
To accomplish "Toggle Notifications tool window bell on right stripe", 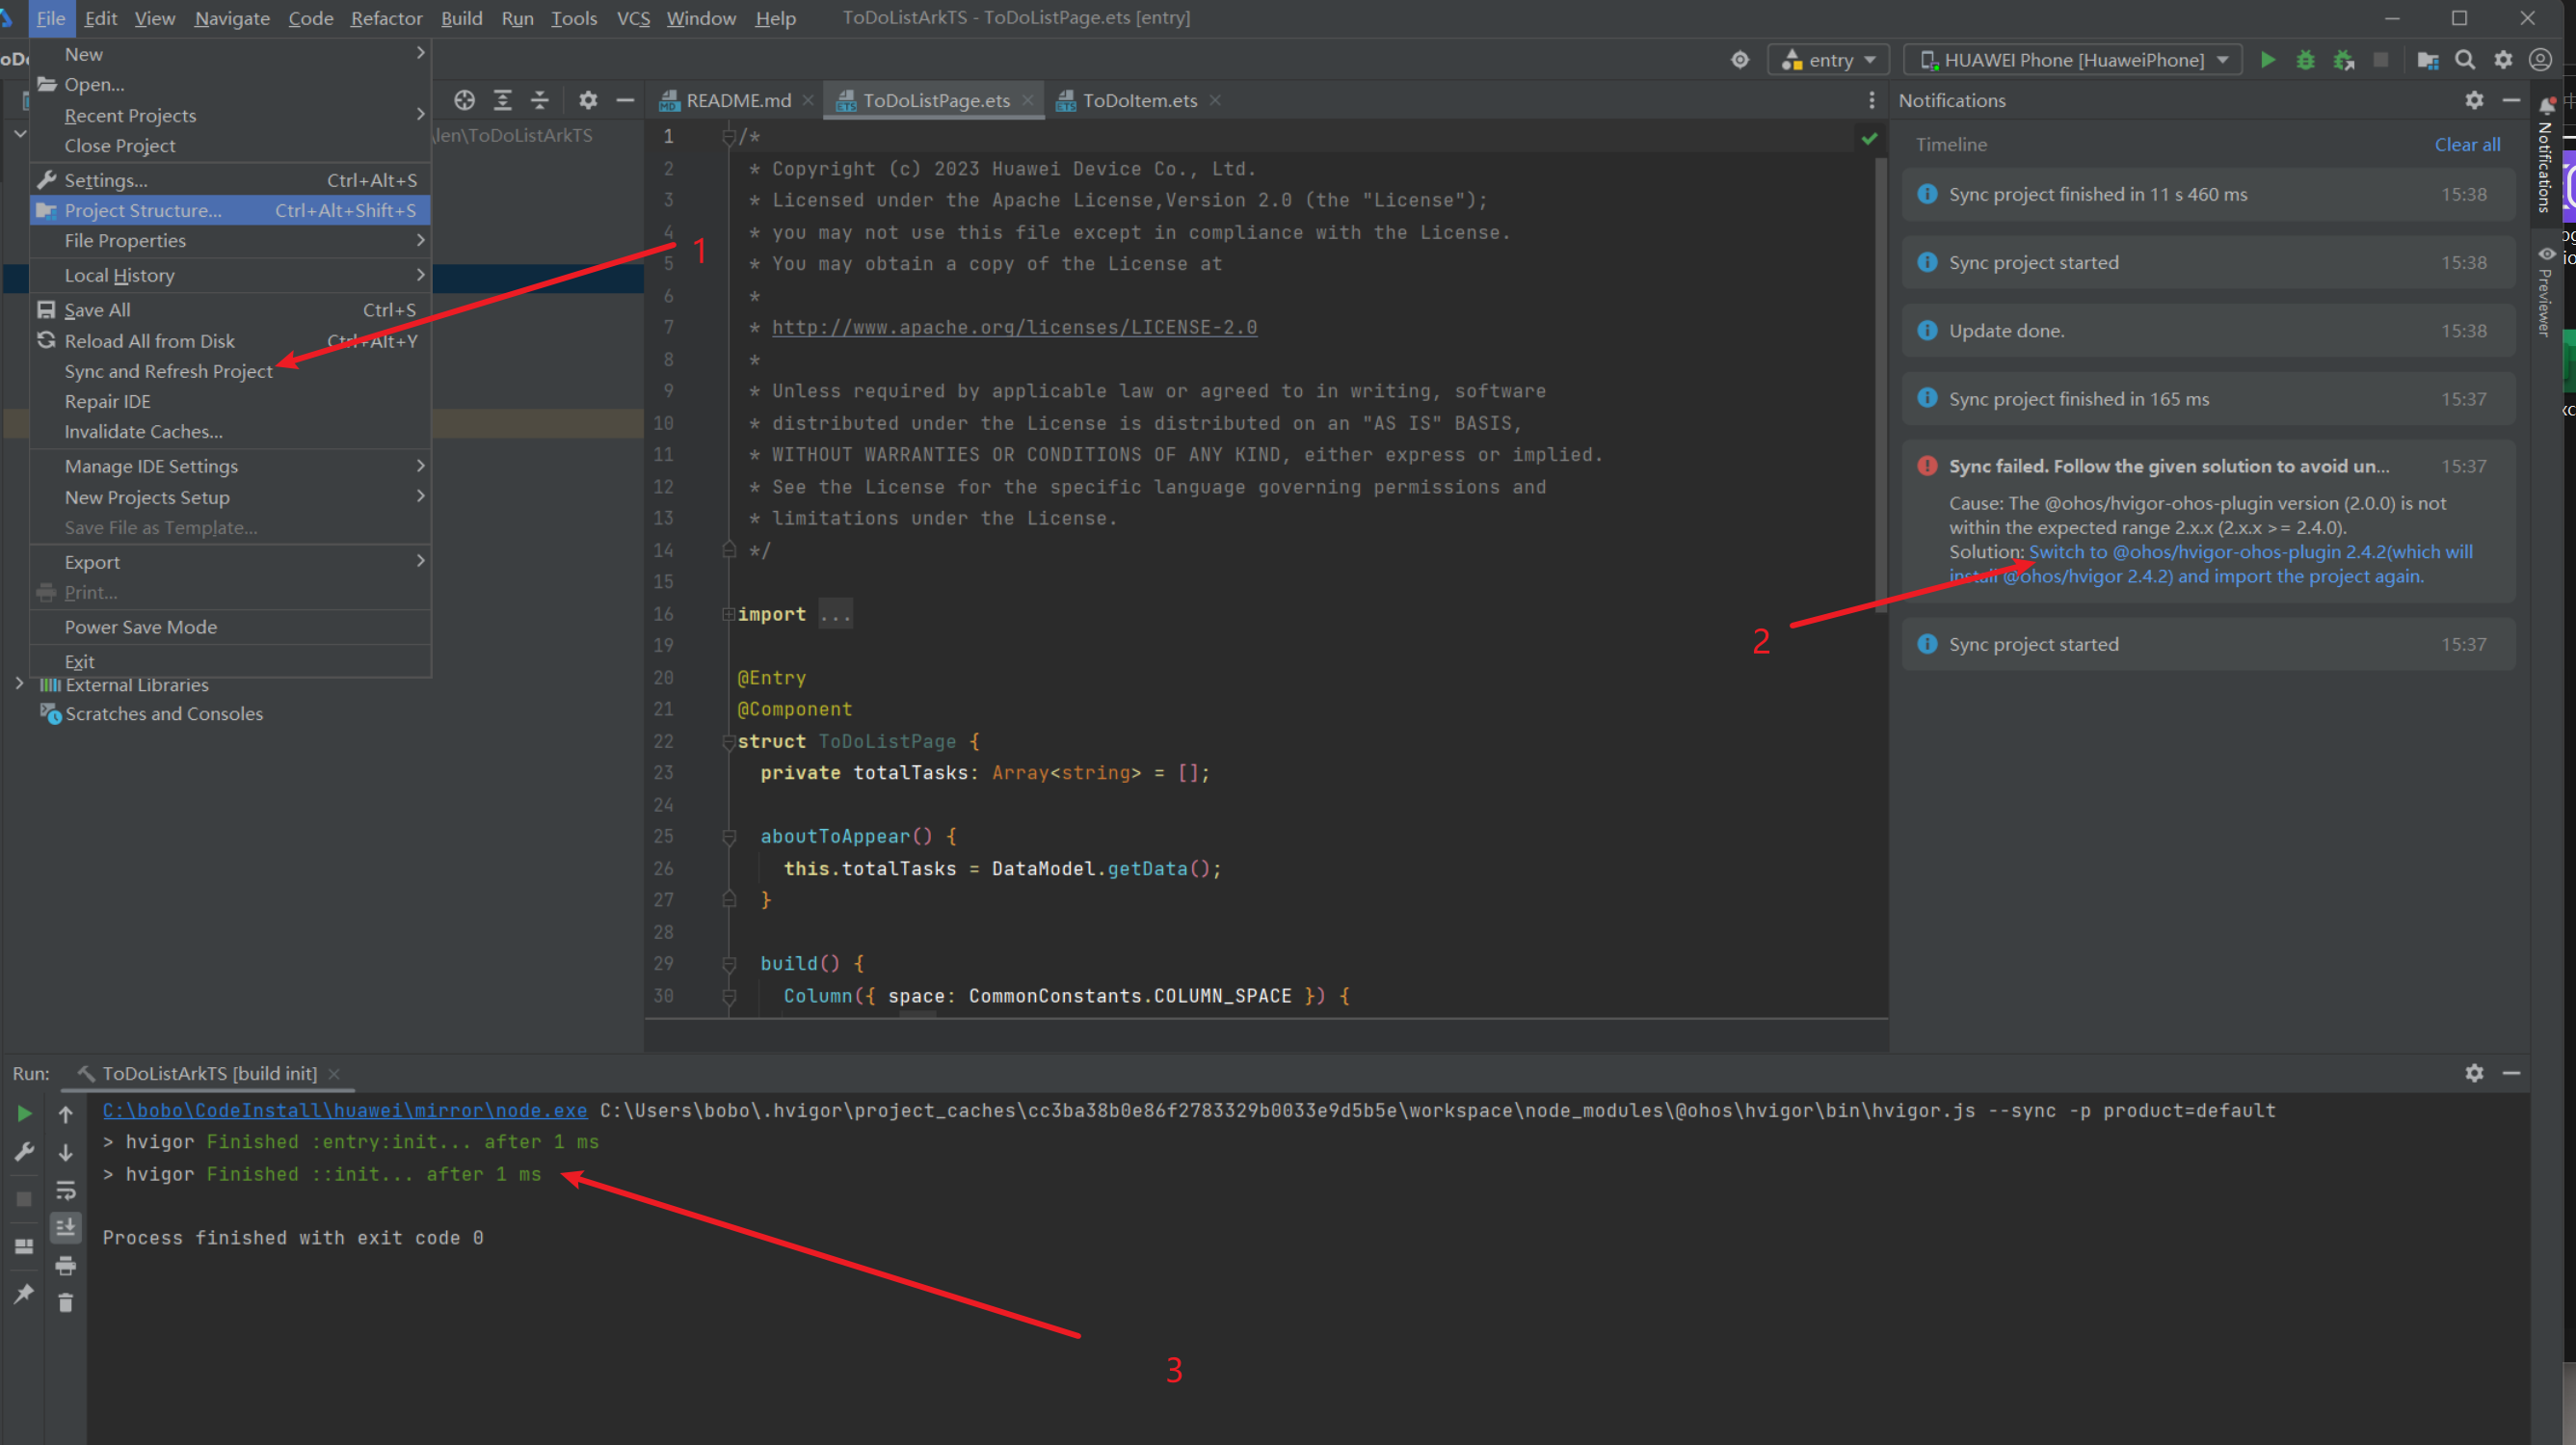I will click(2547, 155).
